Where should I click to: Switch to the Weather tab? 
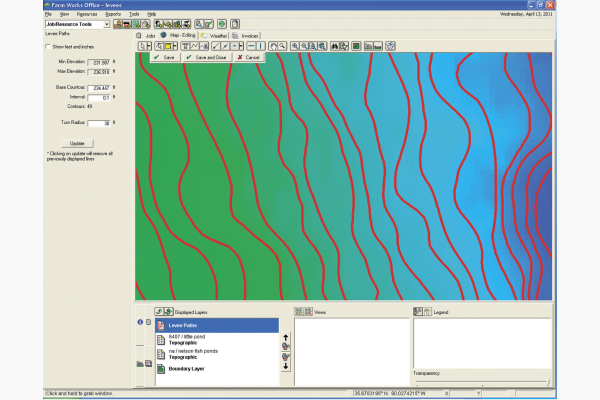217,34
